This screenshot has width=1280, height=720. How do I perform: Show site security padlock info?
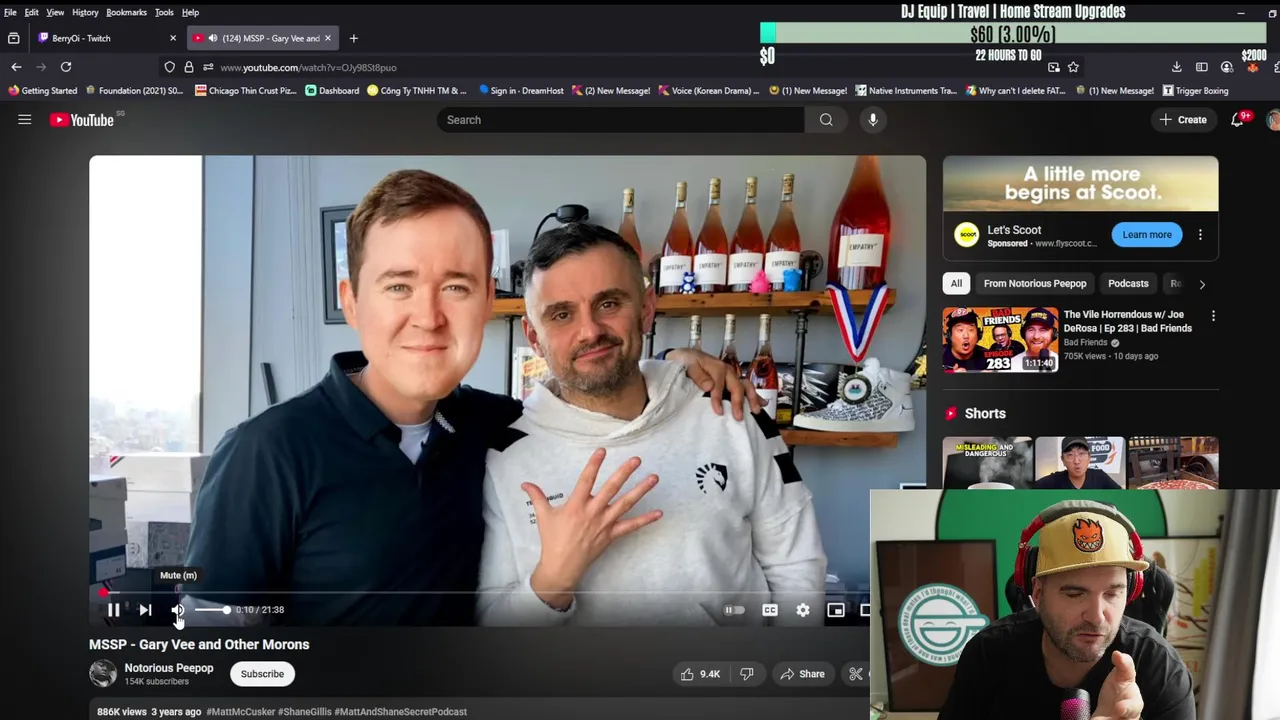[188, 67]
